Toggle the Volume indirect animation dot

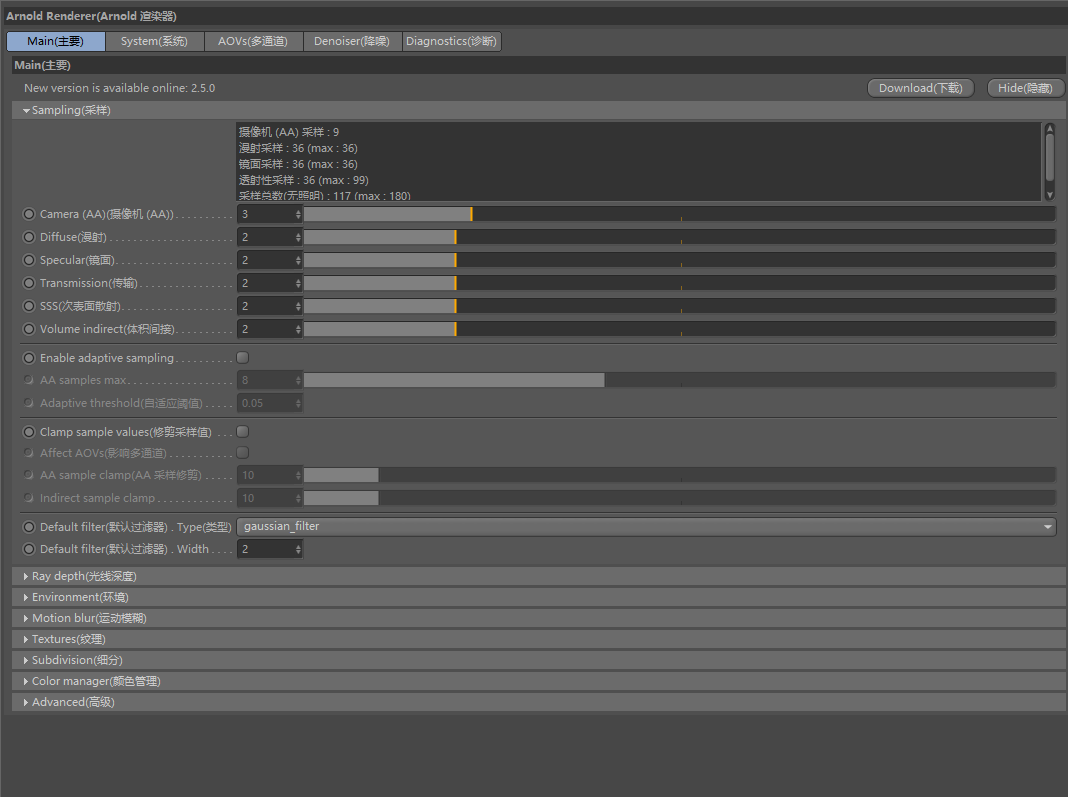(29, 329)
